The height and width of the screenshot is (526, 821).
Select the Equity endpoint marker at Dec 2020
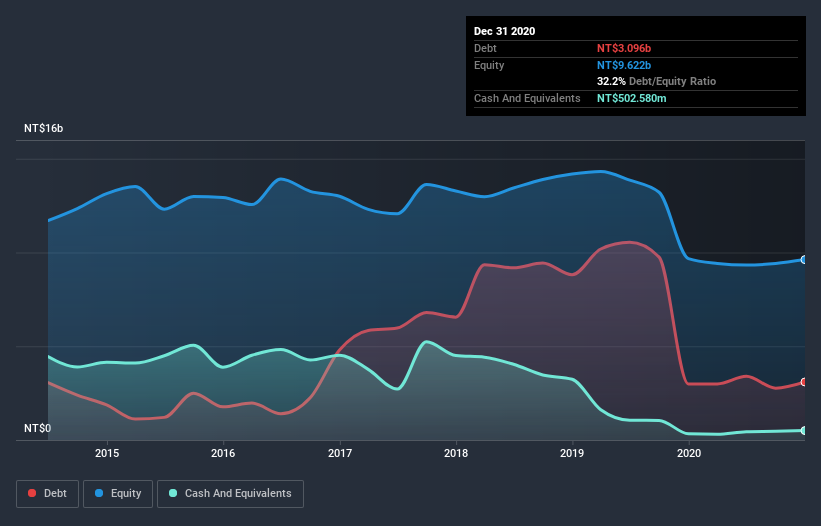[804, 260]
